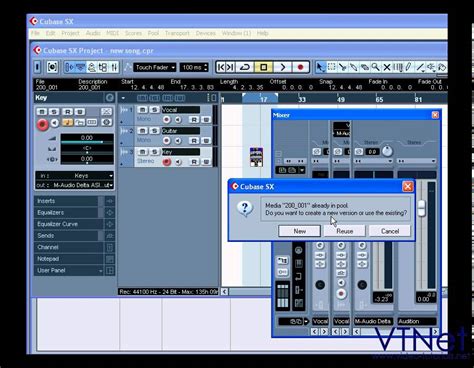Viewport: 474px width, 368px height.
Task: Select the Range Selection tool
Action: (x=331, y=67)
